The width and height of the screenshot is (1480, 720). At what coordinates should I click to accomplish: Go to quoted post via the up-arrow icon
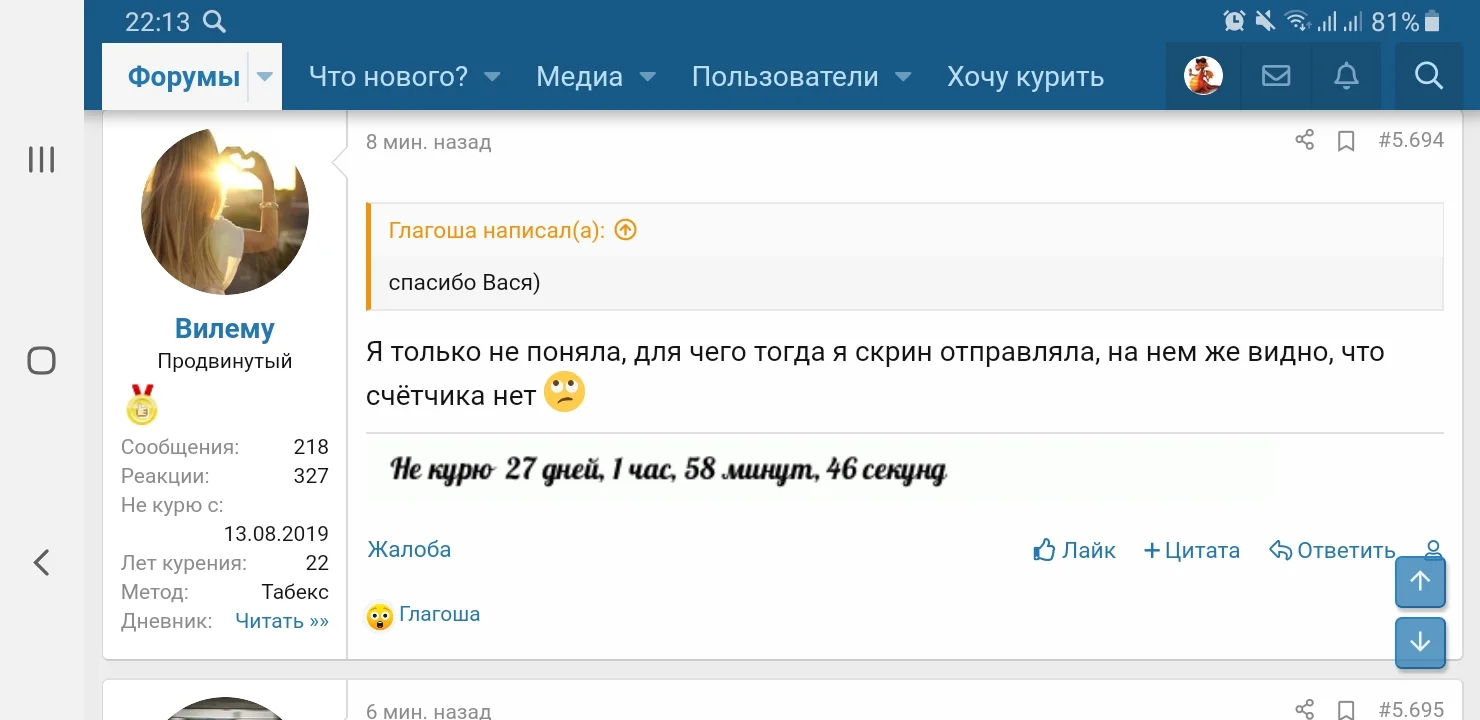(x=625, y=229)
